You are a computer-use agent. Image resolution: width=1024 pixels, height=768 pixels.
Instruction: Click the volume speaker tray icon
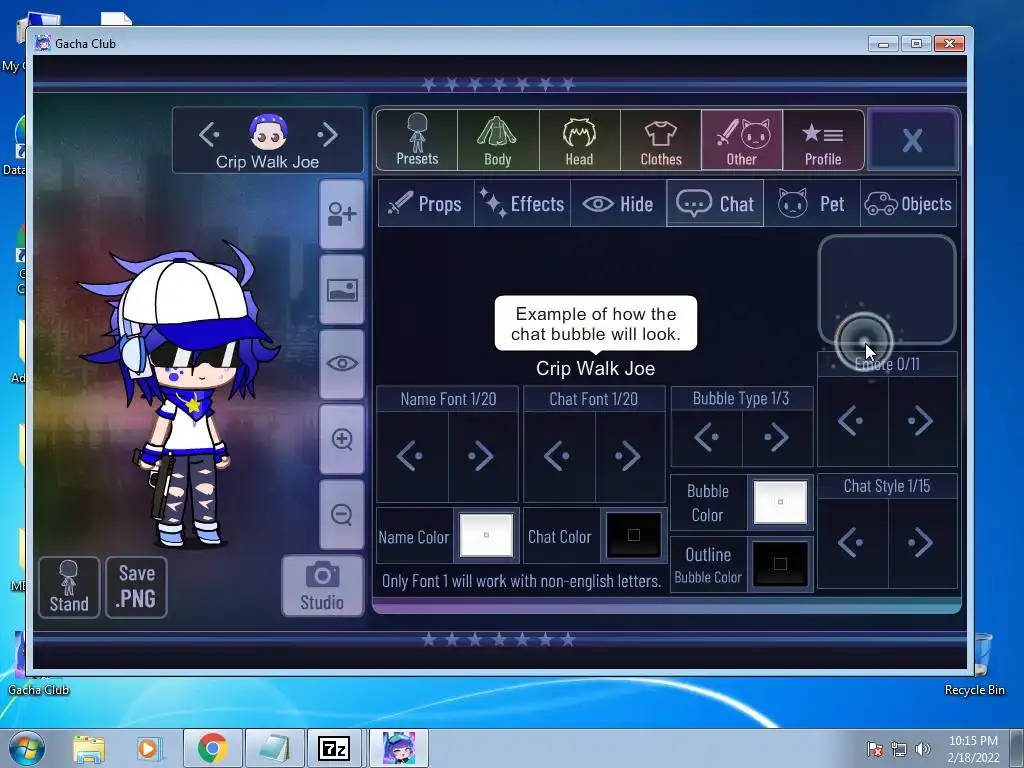pyautogui.click(x=922, y=748)
